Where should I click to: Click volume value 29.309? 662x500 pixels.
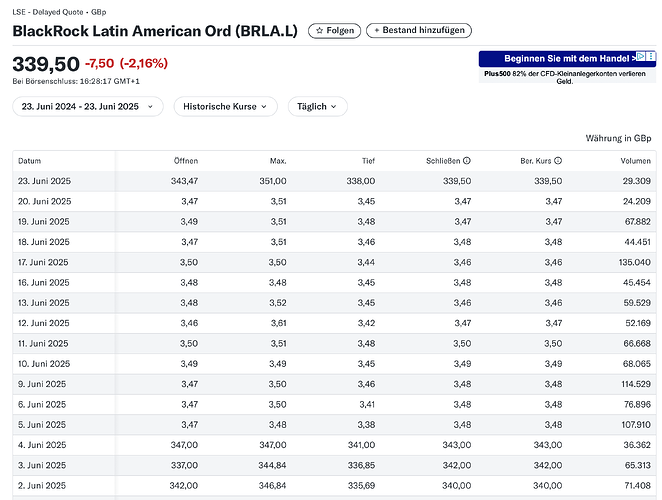[x=637, y=181]
